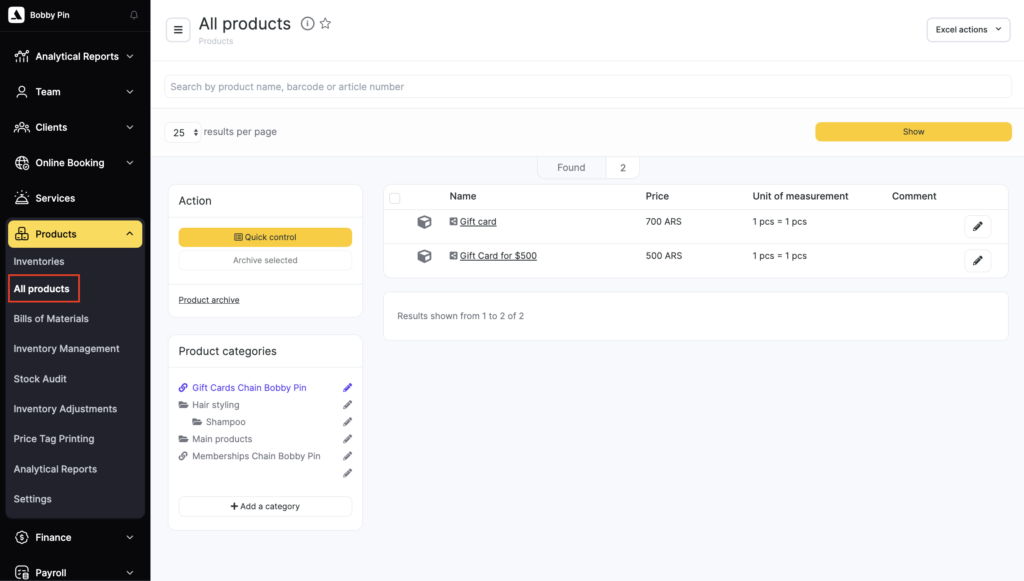
Task: Open the page info icon
Action: point(308,24)
